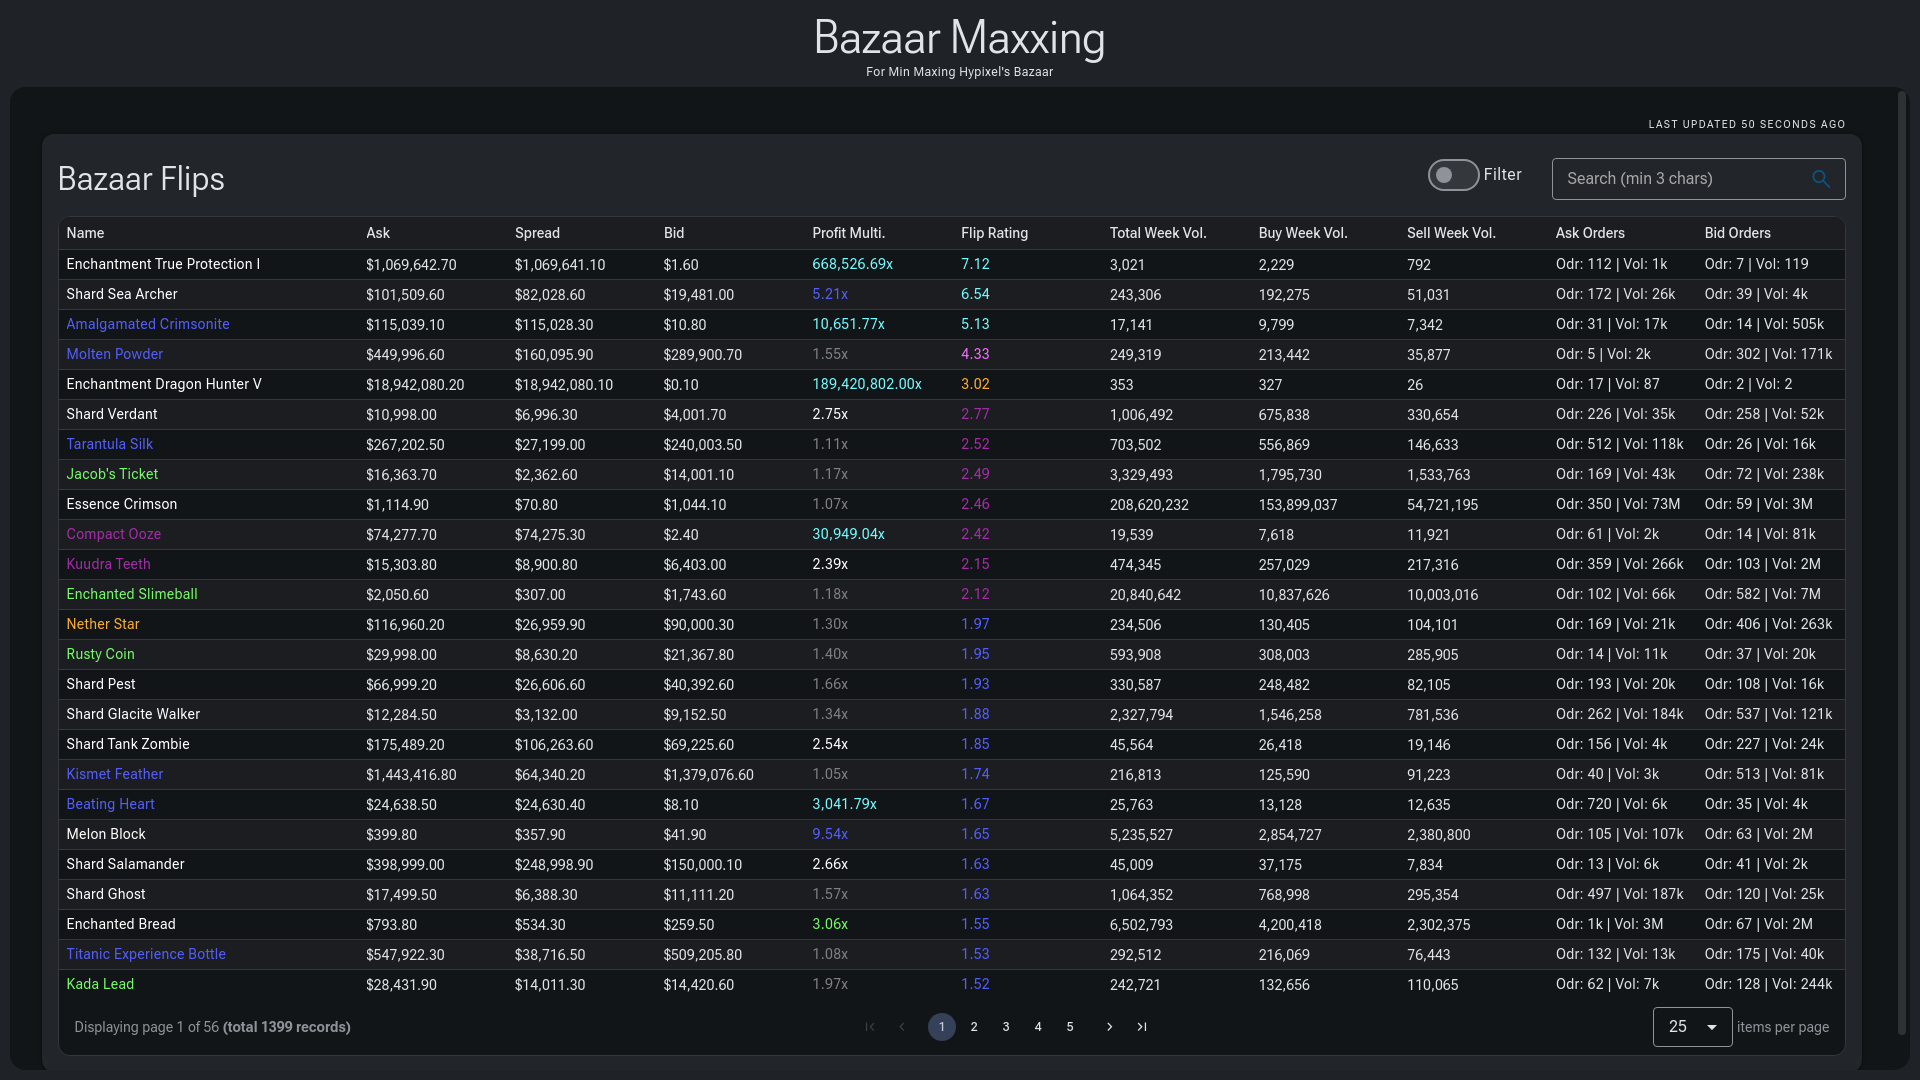Click the Enchanted Bread name cell
The width and height of the screenshot is (1920, 1080).
click(120, 924)
